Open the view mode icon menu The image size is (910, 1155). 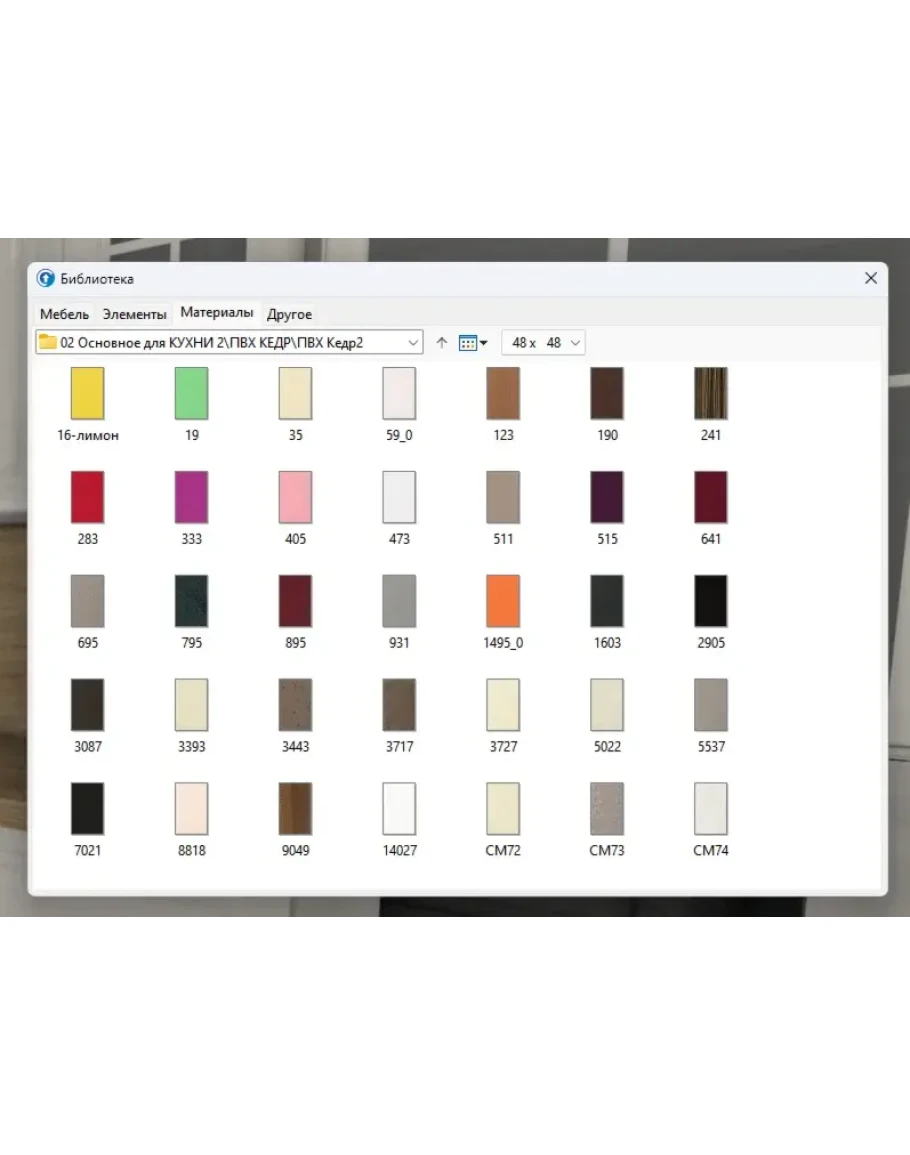point(472,343)
